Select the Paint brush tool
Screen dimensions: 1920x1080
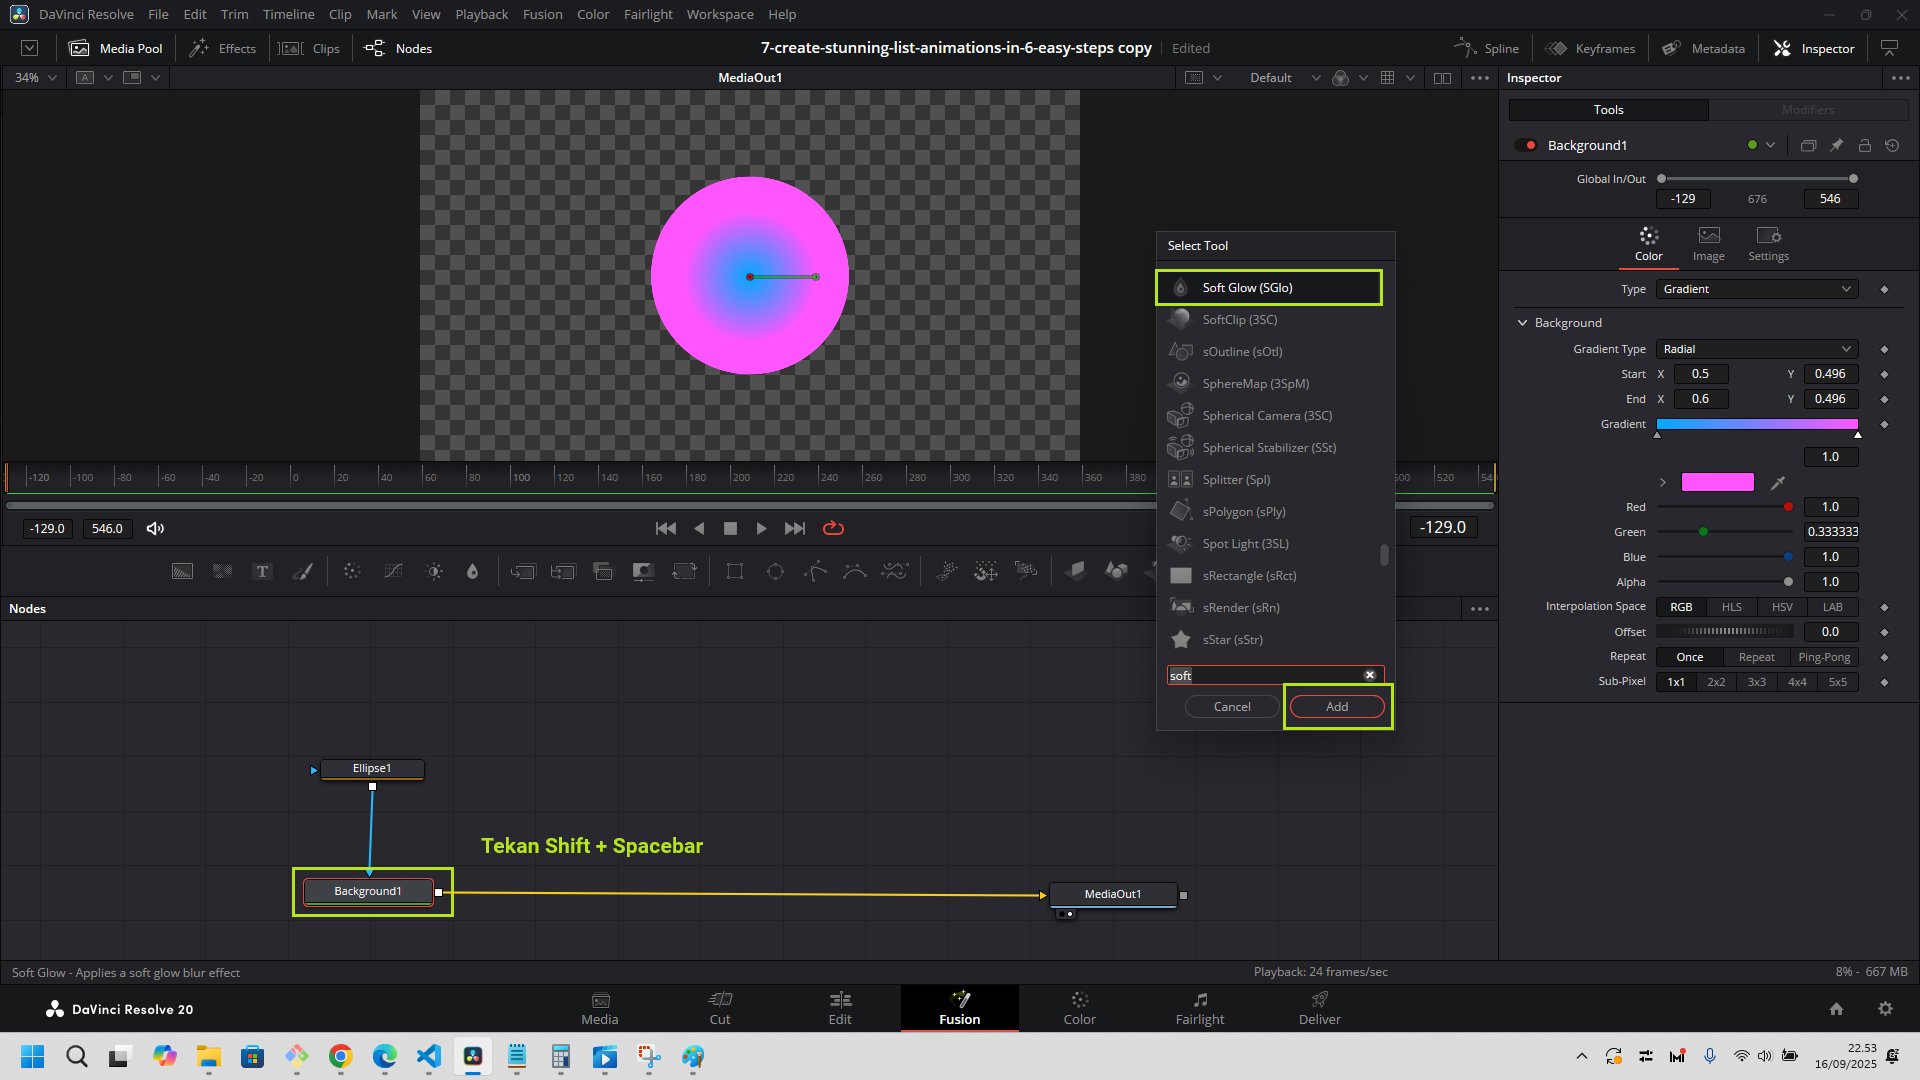(302, 571)
